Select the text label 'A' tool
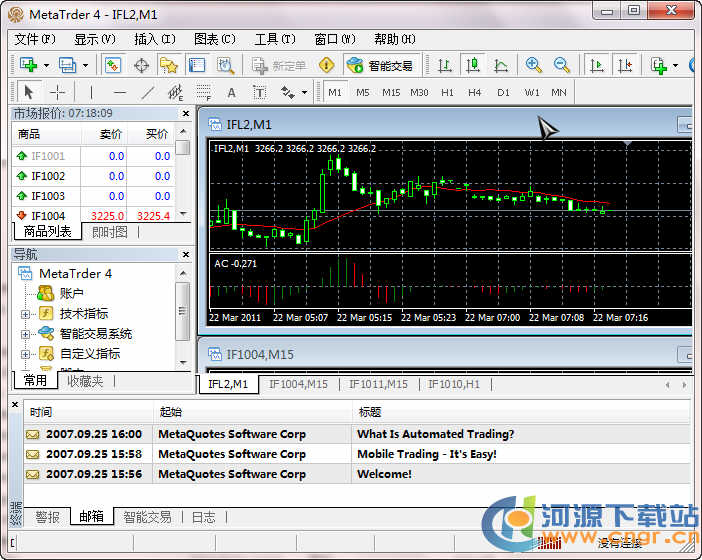Viewport: 702px width, 560px height. pyautogui.click(x=231, y=92)
